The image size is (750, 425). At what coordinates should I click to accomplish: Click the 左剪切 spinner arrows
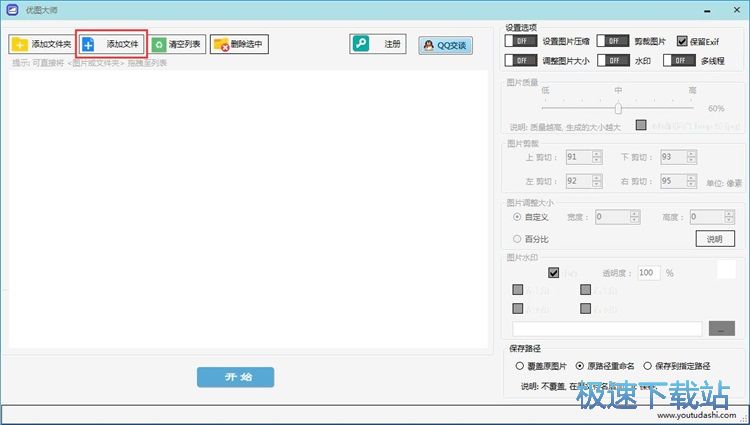(x=597, y=181)
